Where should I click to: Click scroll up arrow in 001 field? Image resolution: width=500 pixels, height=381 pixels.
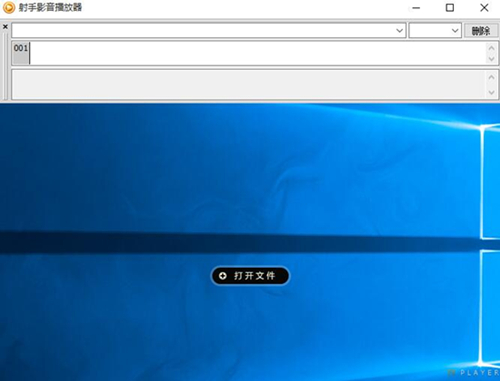[x=491, y=48]
